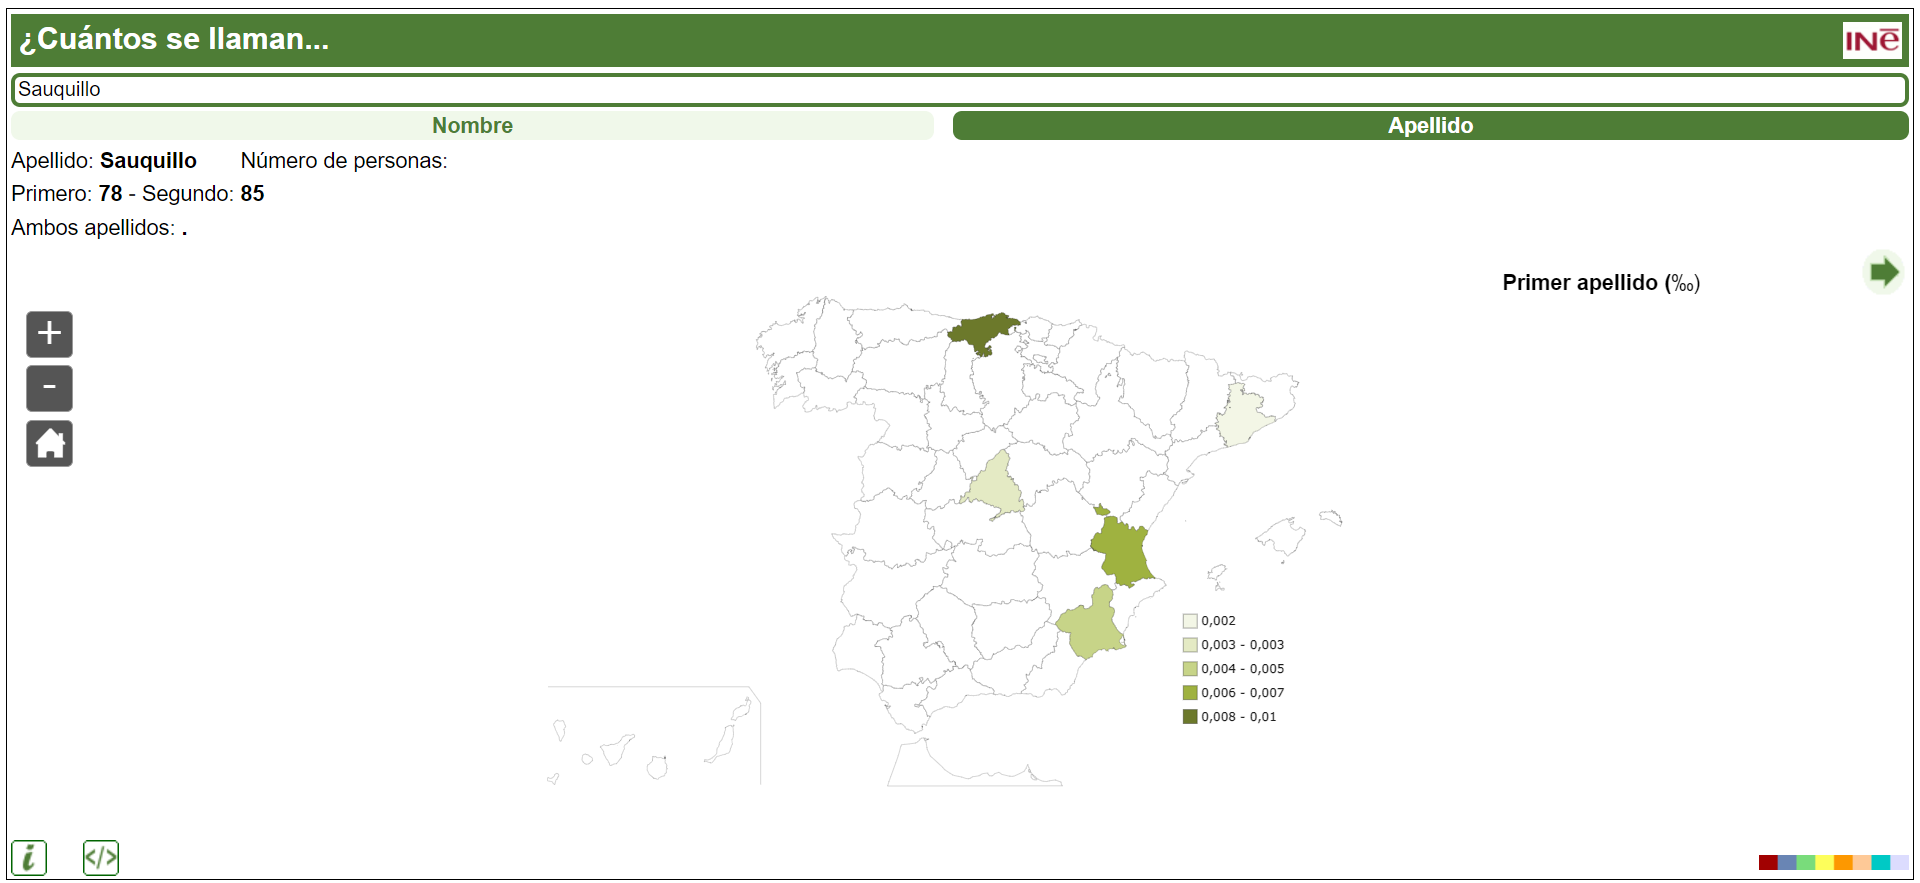
Task: Click the bold Sauquillo surname label
Action: point(148,161)
